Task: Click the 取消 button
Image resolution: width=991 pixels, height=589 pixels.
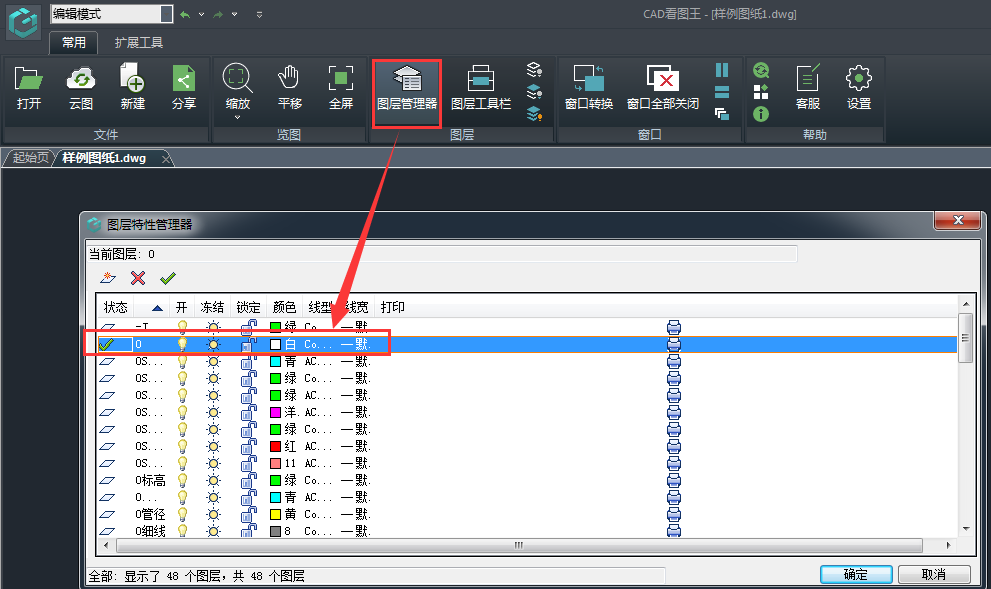Action: coord(934,574)
